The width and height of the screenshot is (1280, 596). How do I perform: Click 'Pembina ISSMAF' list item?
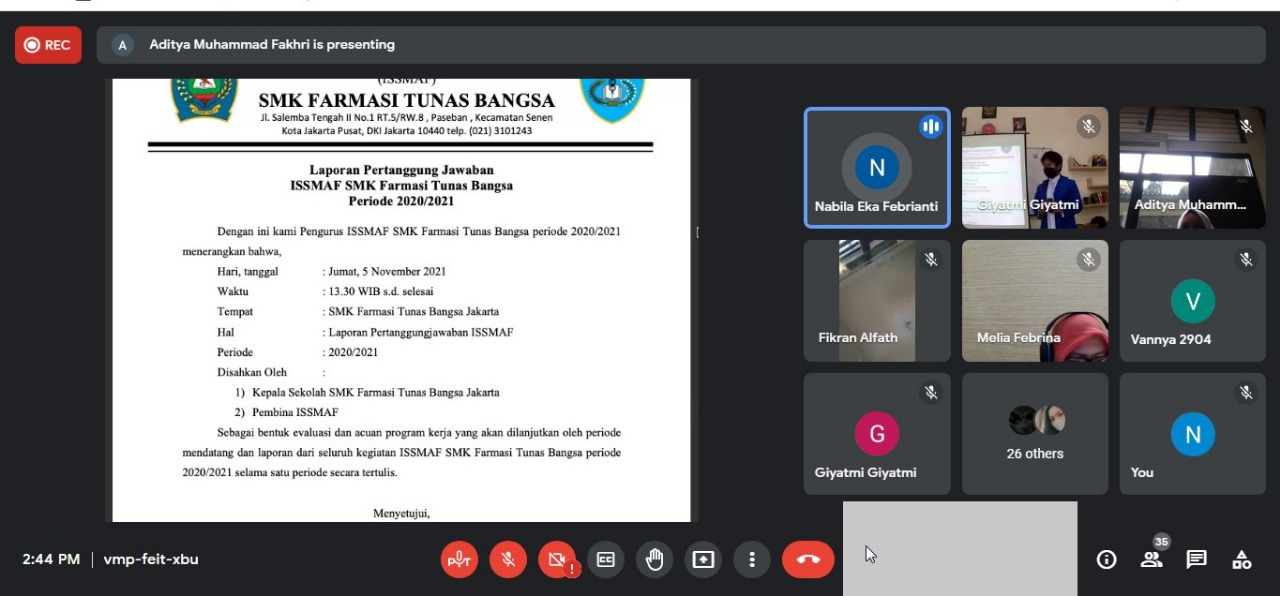point(295,412)
